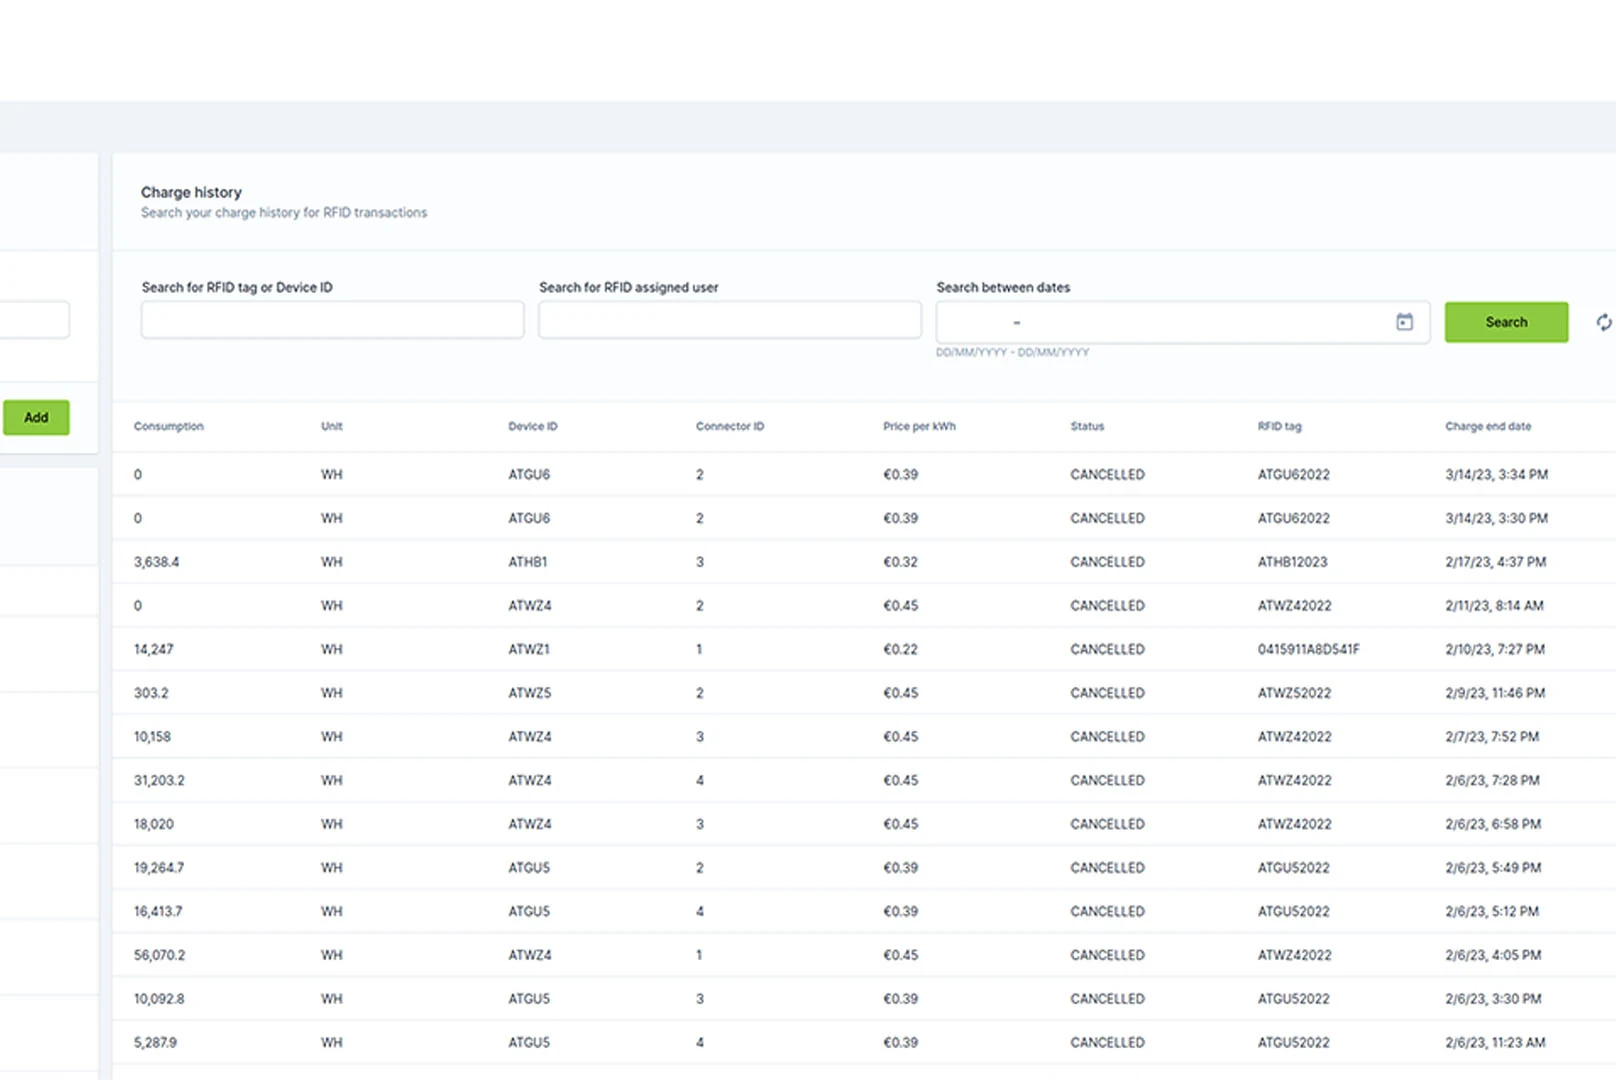Focus the RFID tag or Device ID field

point(332,320)
